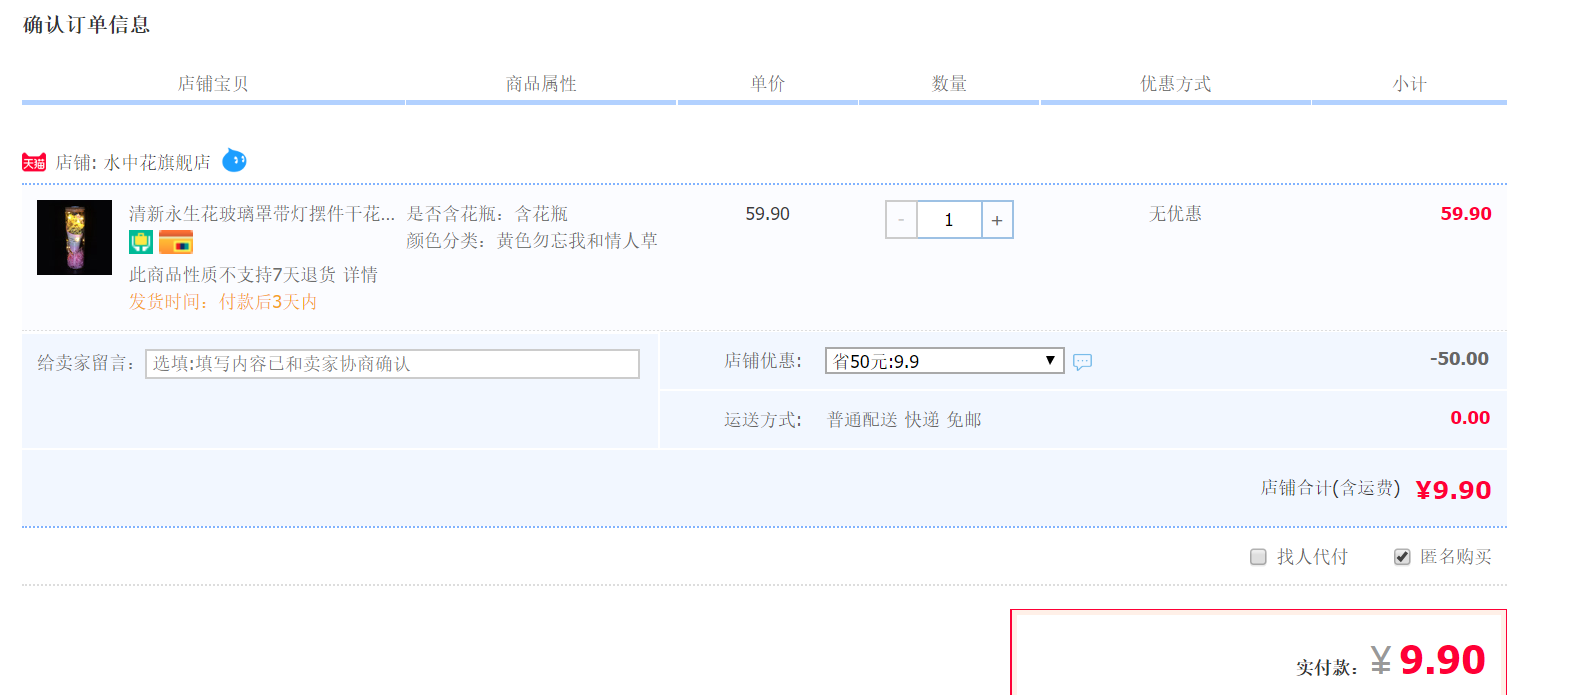Click the orange credit card payment icon
The width and height of the screenshot is (1581, 695).
coord(176,242)
